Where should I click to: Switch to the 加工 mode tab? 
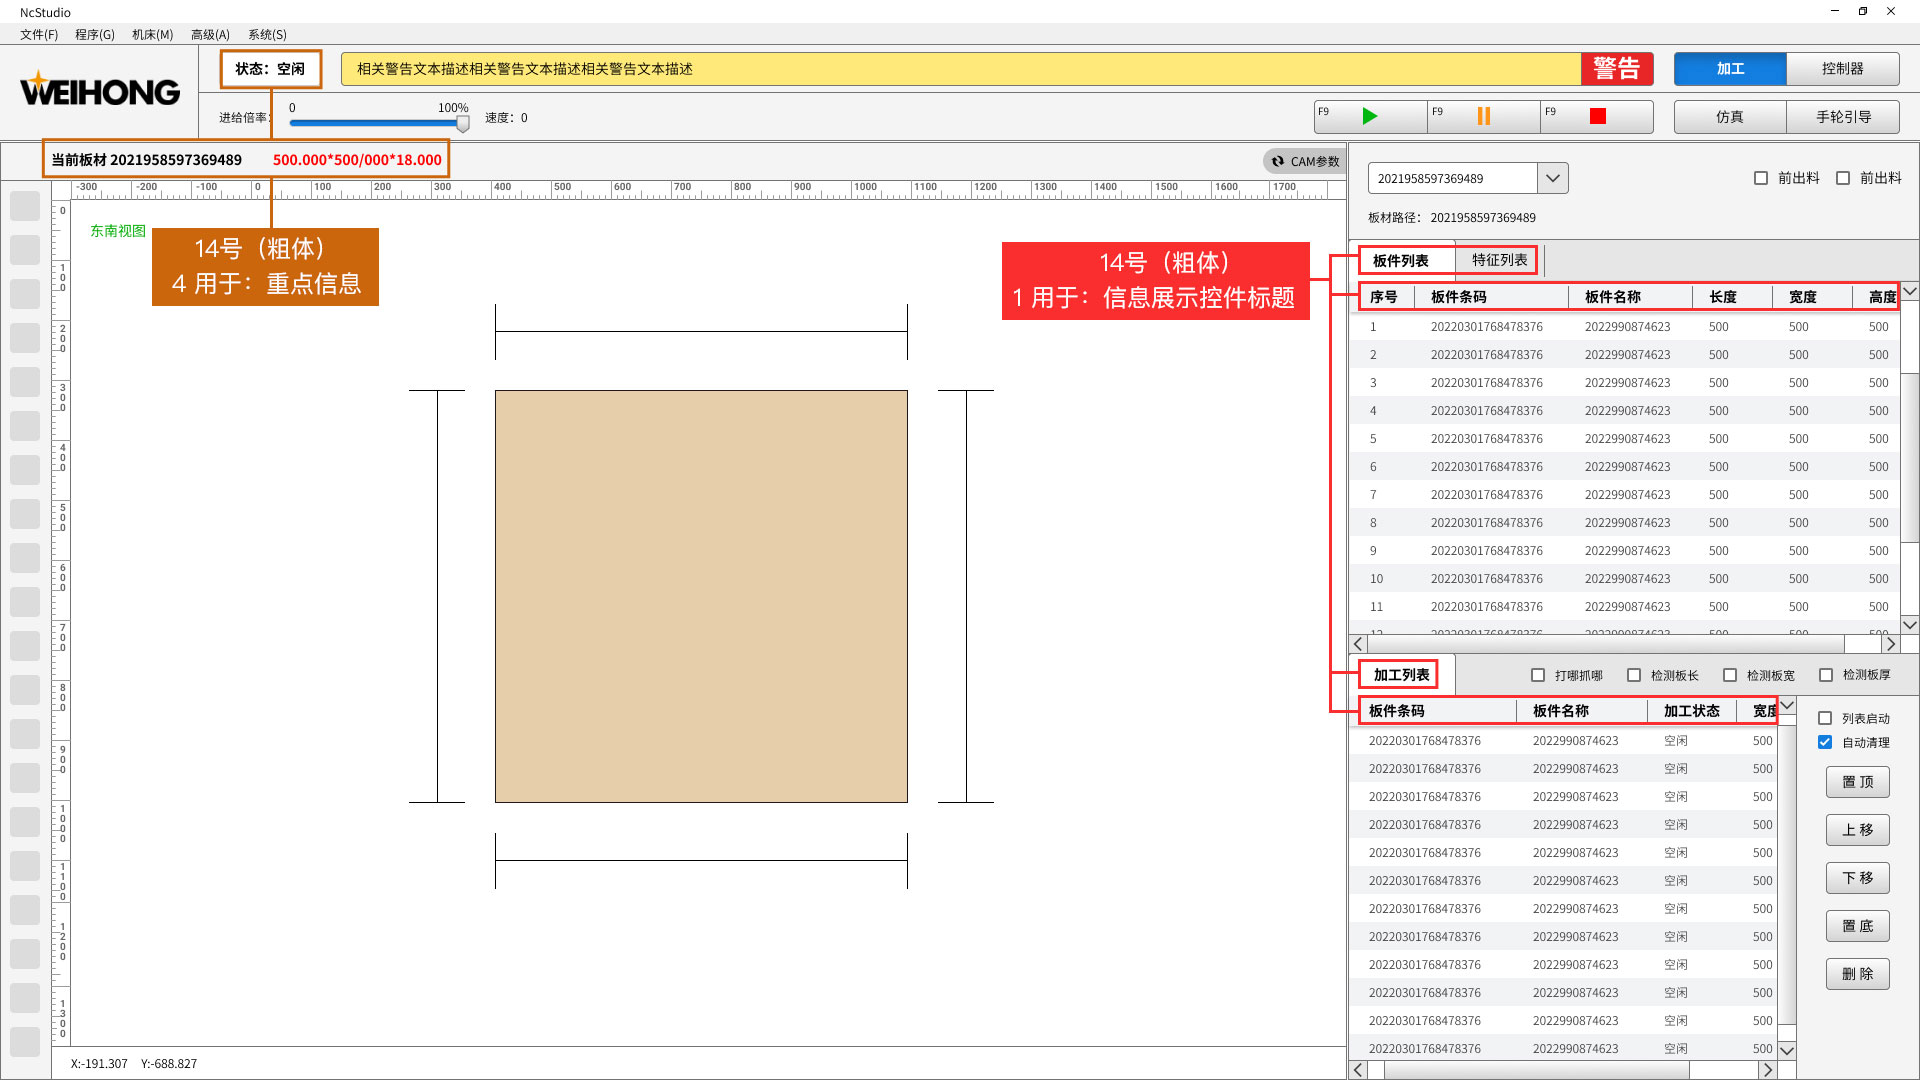click(1730, 69)
